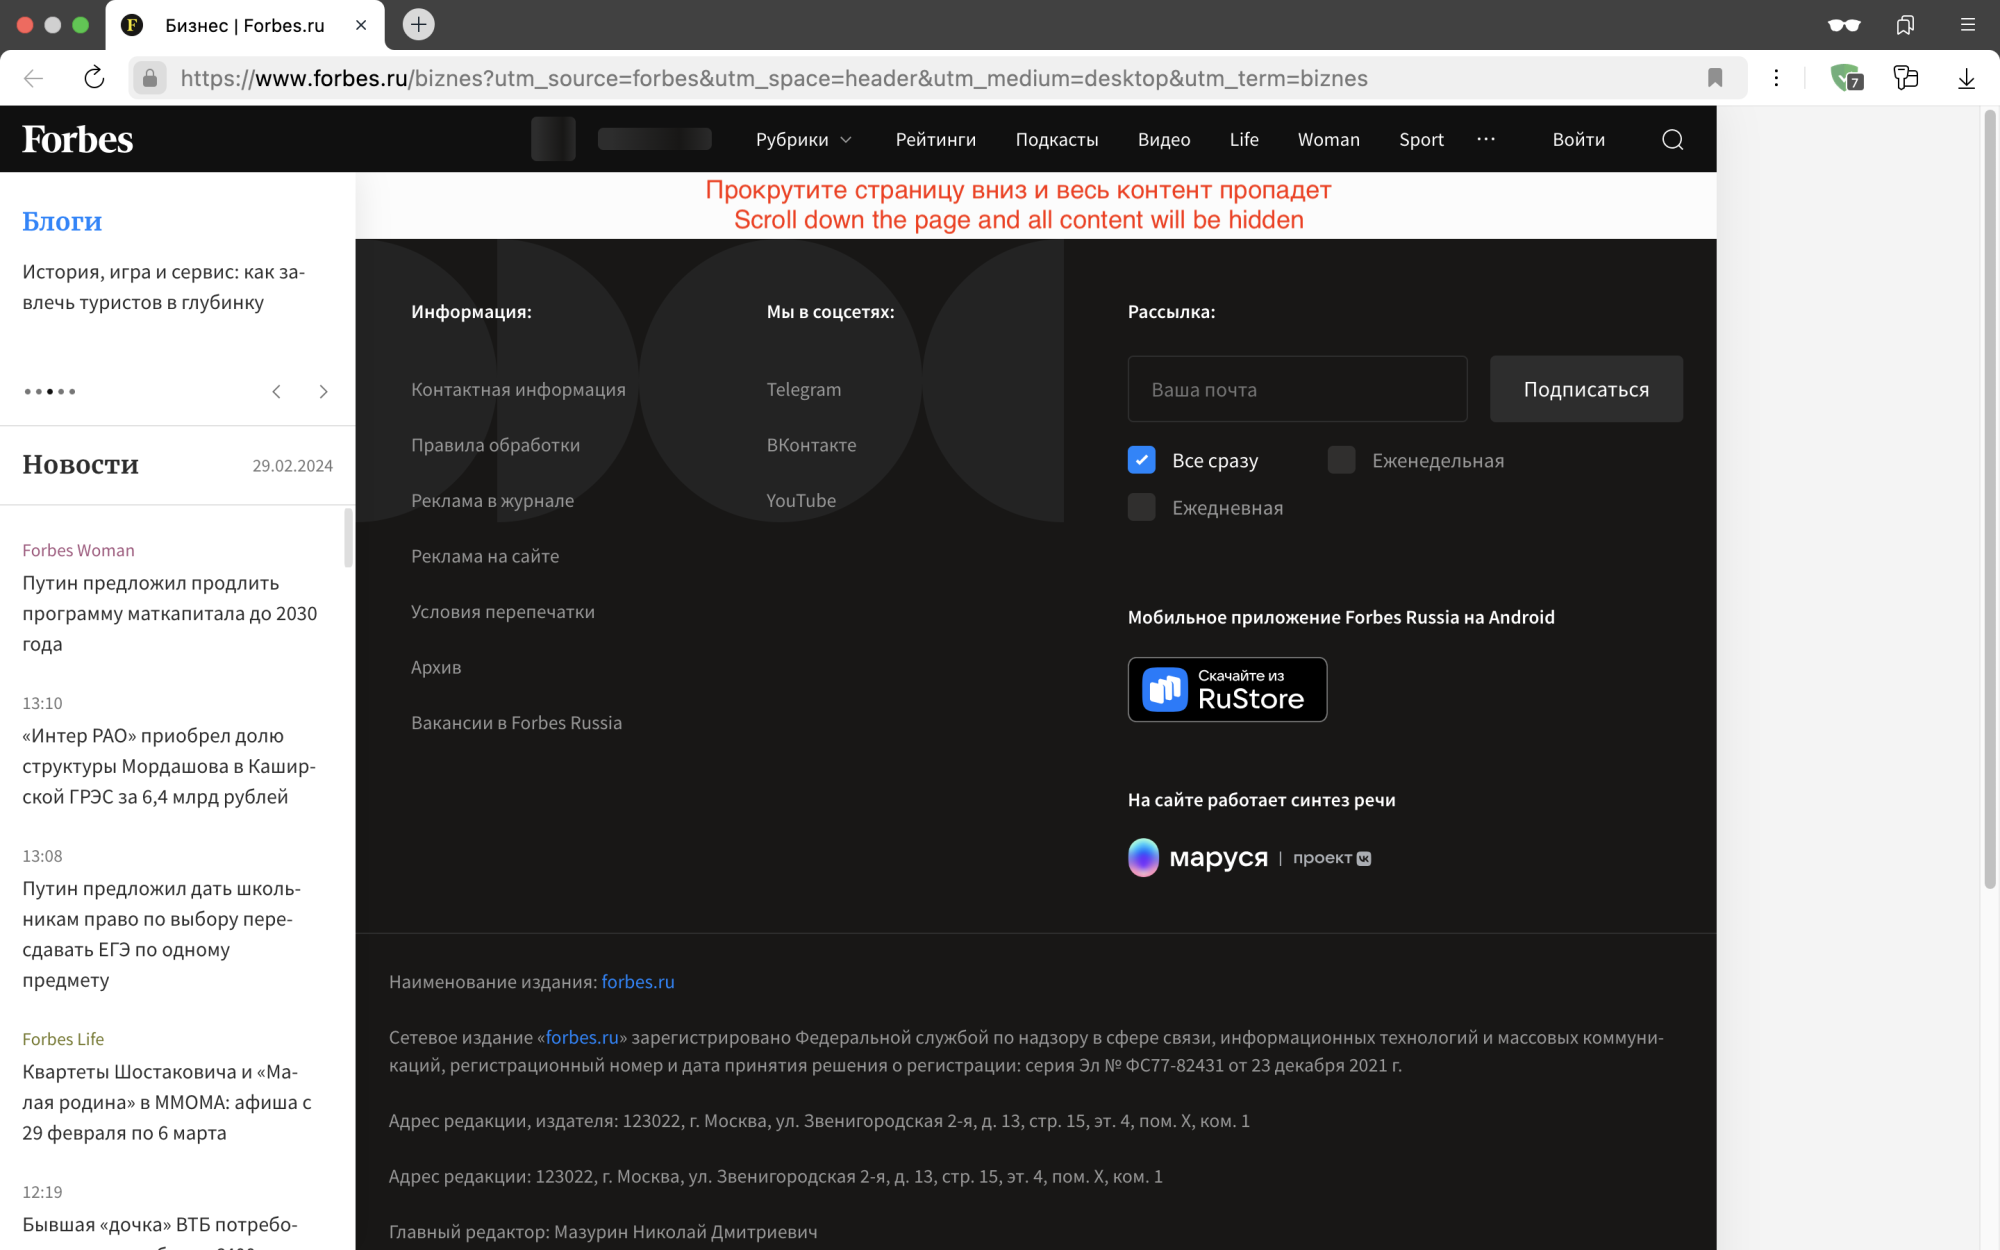Screen dimensions: 2000x1250
Task: Open the 'Контактная информация' link
Action: pos(518,389)
